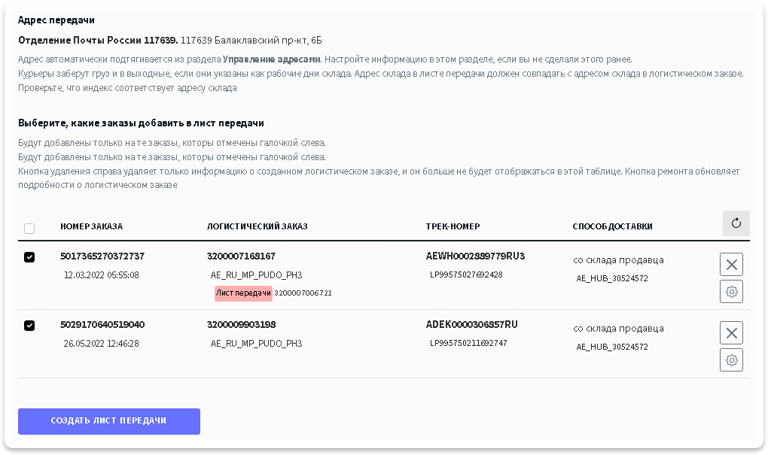Uncheck order 5029170640519040 checkbox
The height and width of the screenshot is (455, 768).
pyautogui.click(x=29, y=325)
